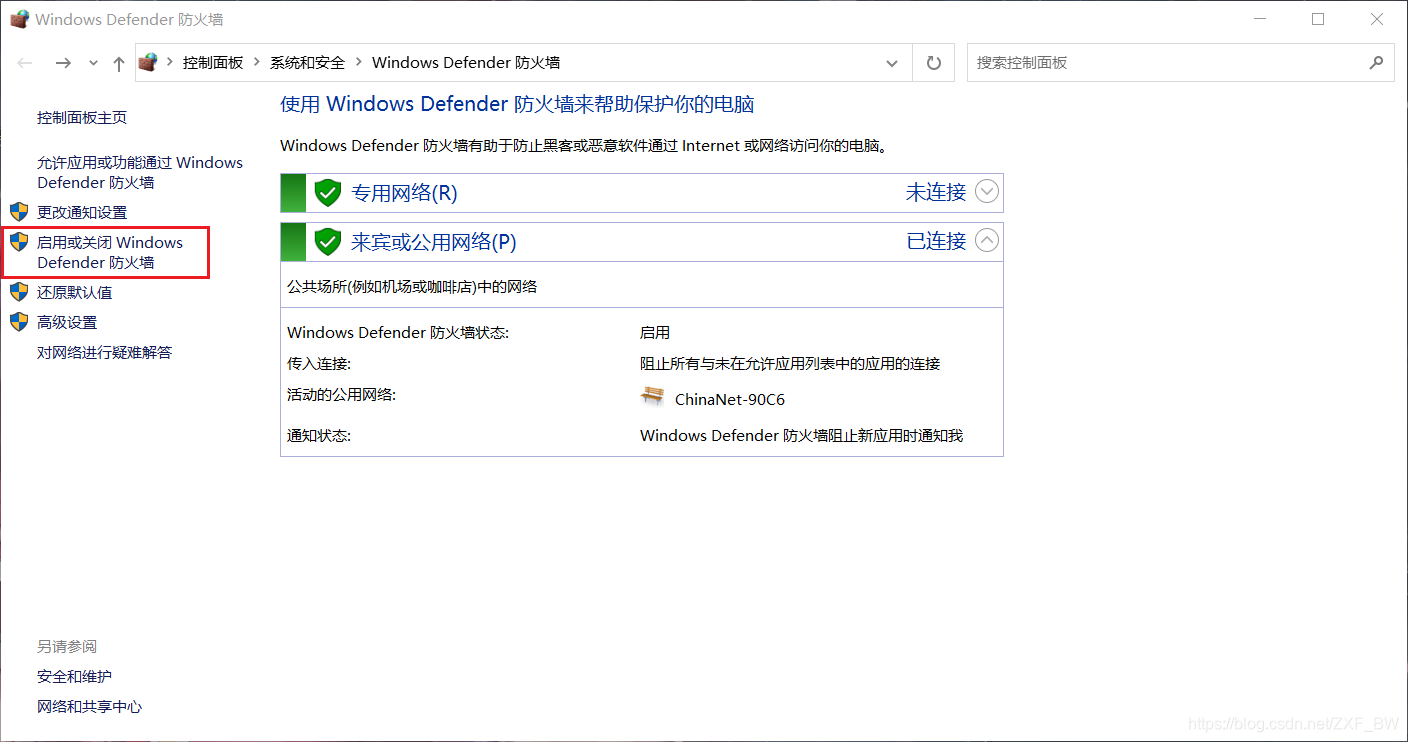Open 安全和维护 link
This screenshot has height=742, width=1408.
coord(75,676)
